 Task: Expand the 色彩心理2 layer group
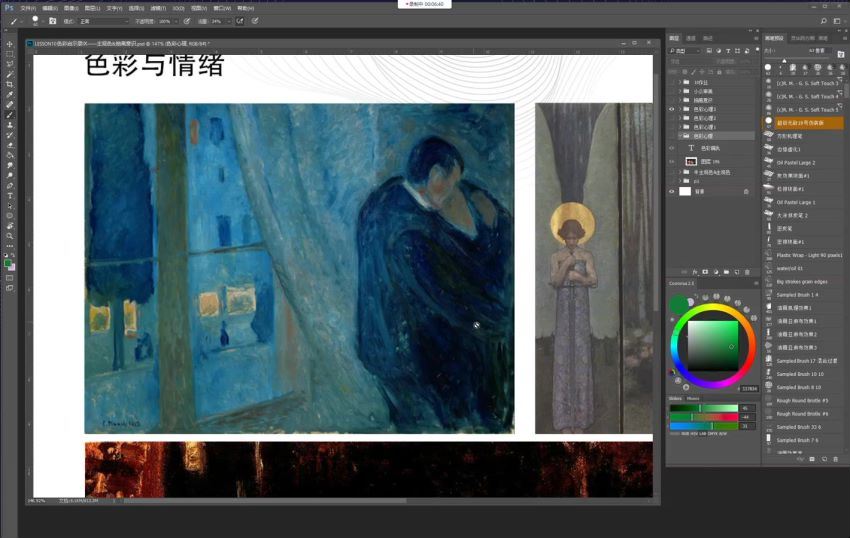(x=680, y=118)
